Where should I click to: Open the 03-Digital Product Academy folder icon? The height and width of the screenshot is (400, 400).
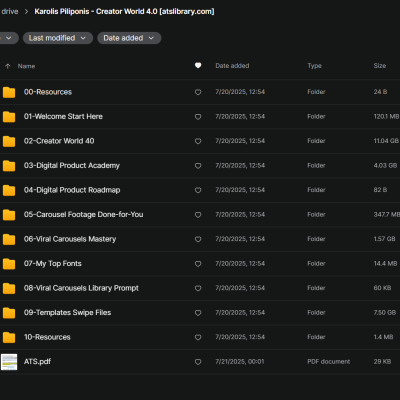click(x=9, y=166)
